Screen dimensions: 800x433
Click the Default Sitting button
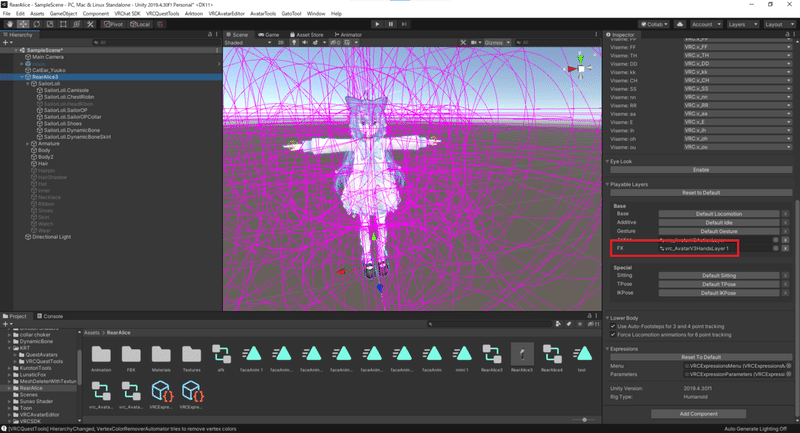[719, 276]
